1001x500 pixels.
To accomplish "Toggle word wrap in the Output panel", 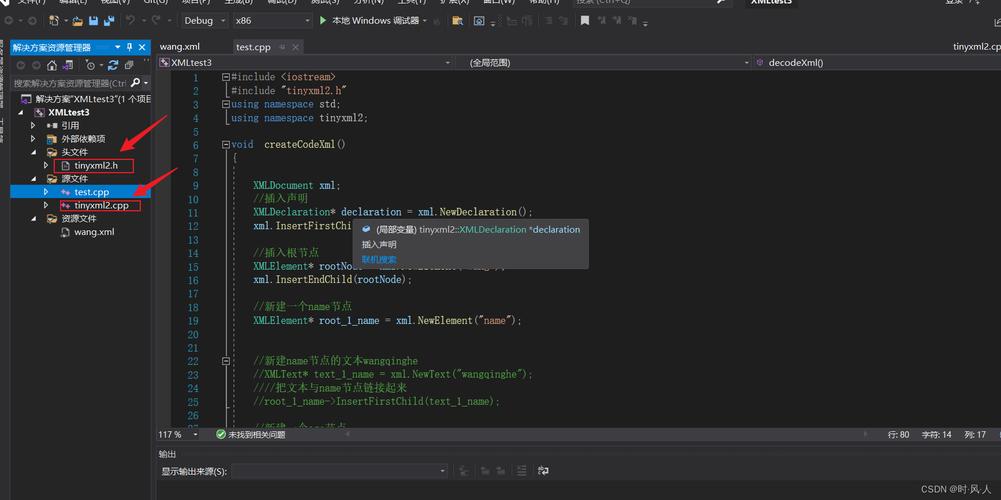I will click(543, 471).
